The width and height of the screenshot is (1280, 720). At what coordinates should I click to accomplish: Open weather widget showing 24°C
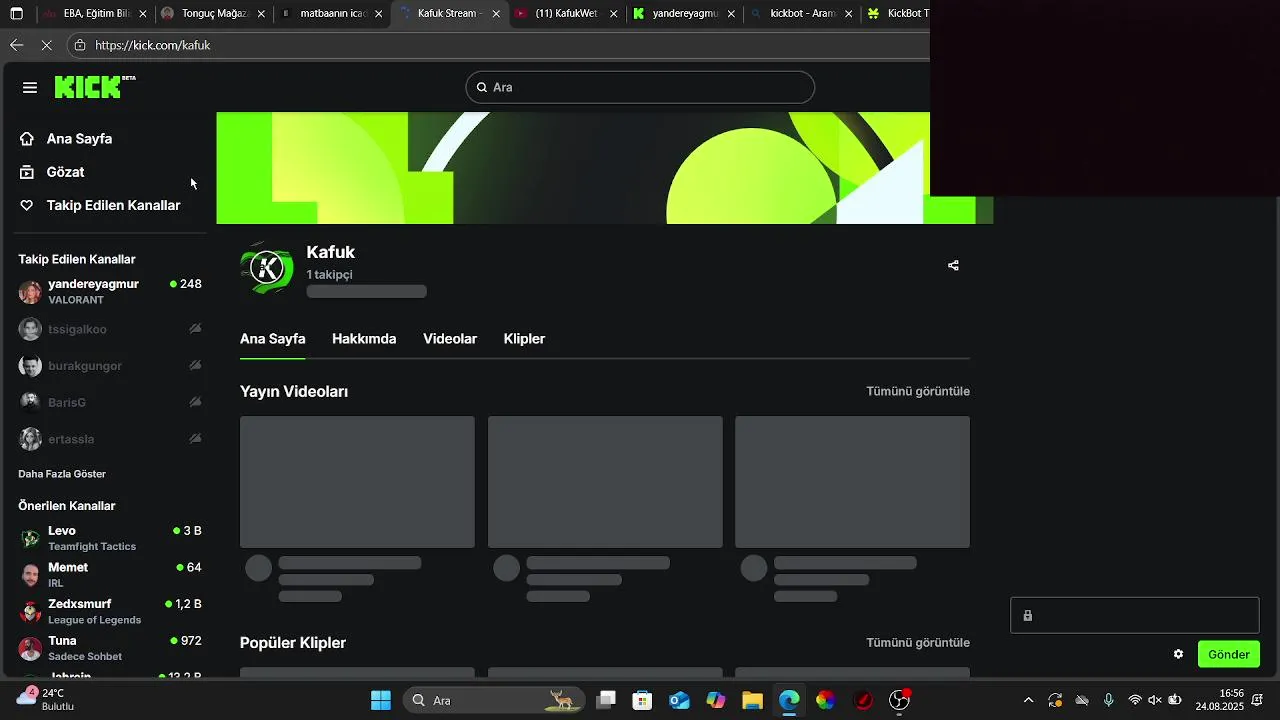click(46, 700)
